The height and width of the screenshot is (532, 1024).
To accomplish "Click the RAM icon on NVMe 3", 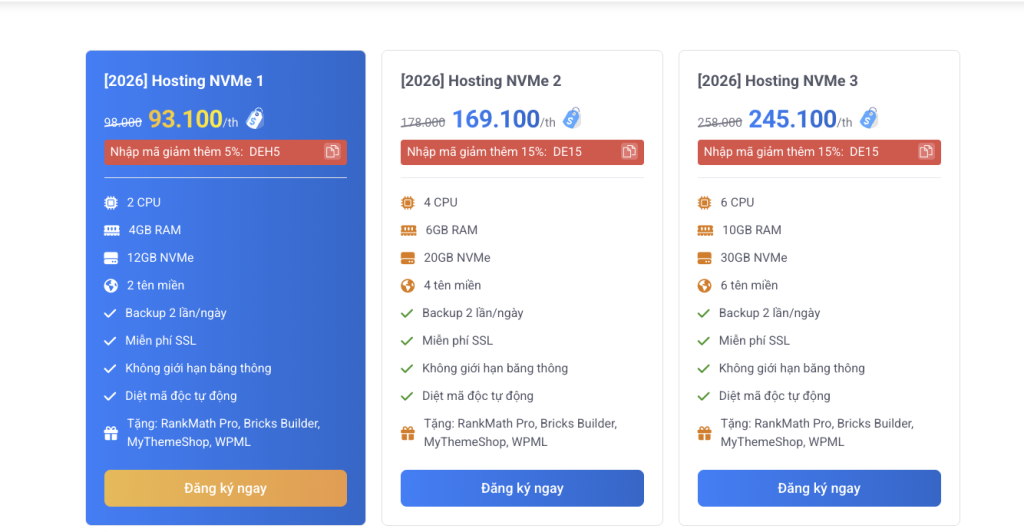I will tap(705, 230).
